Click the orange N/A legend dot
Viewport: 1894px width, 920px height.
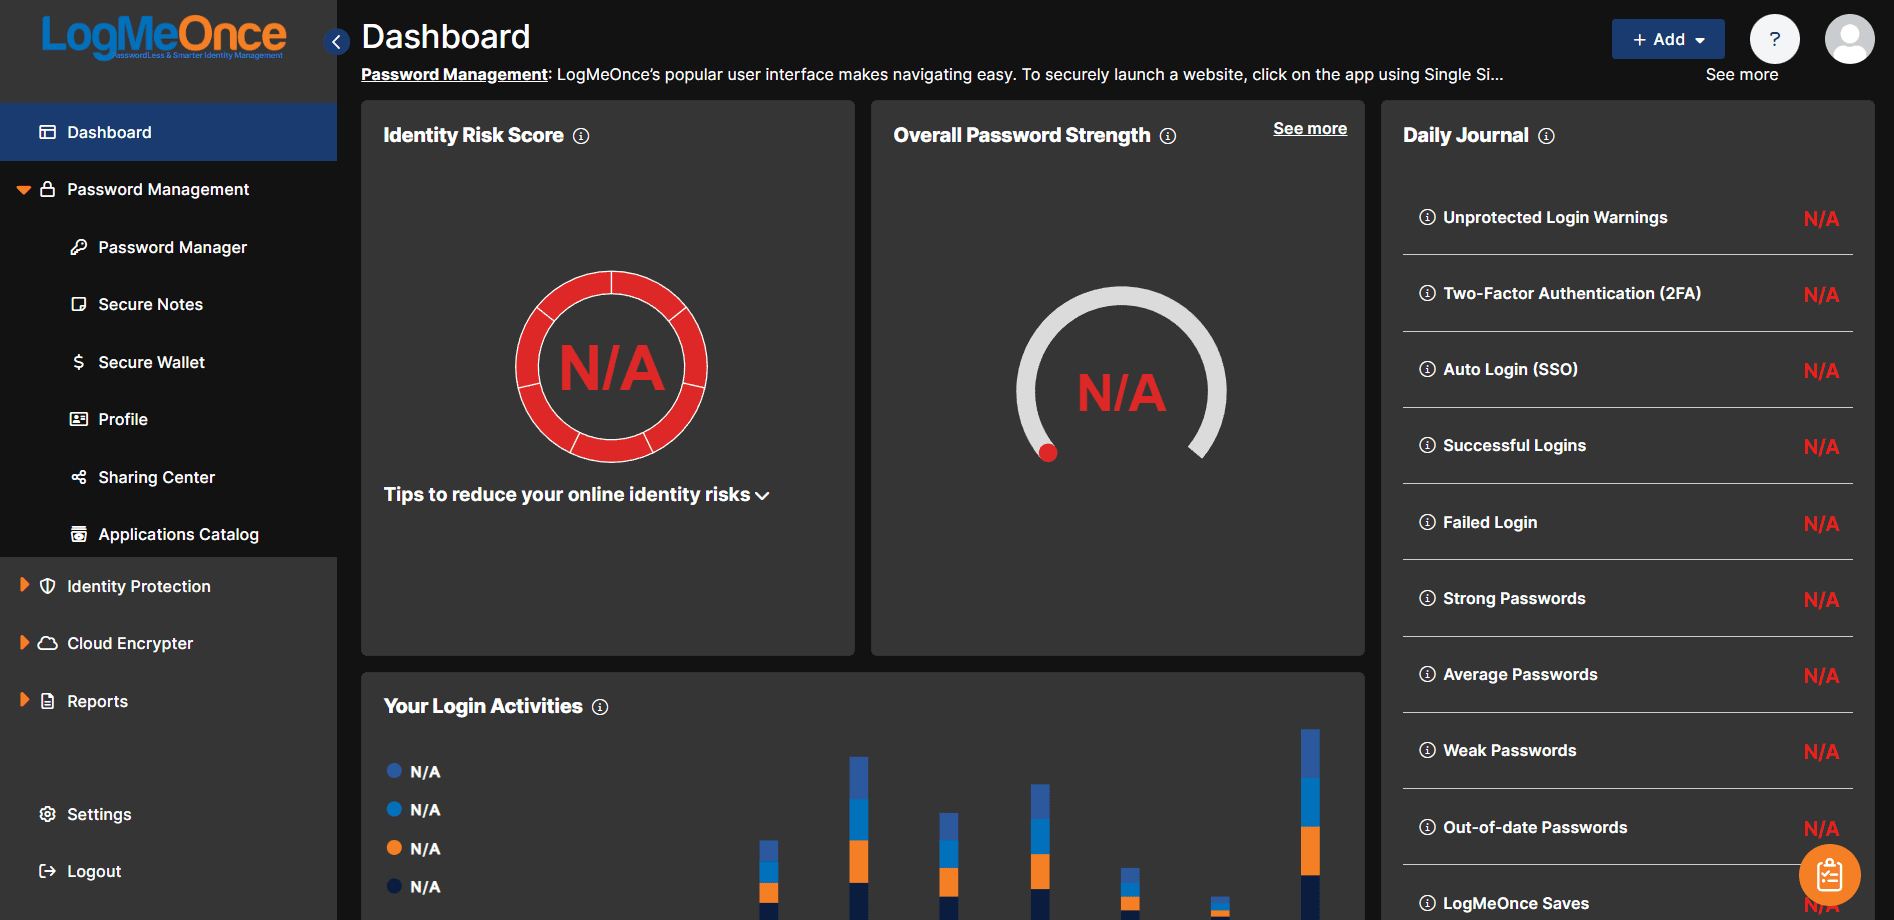point(394,848)
